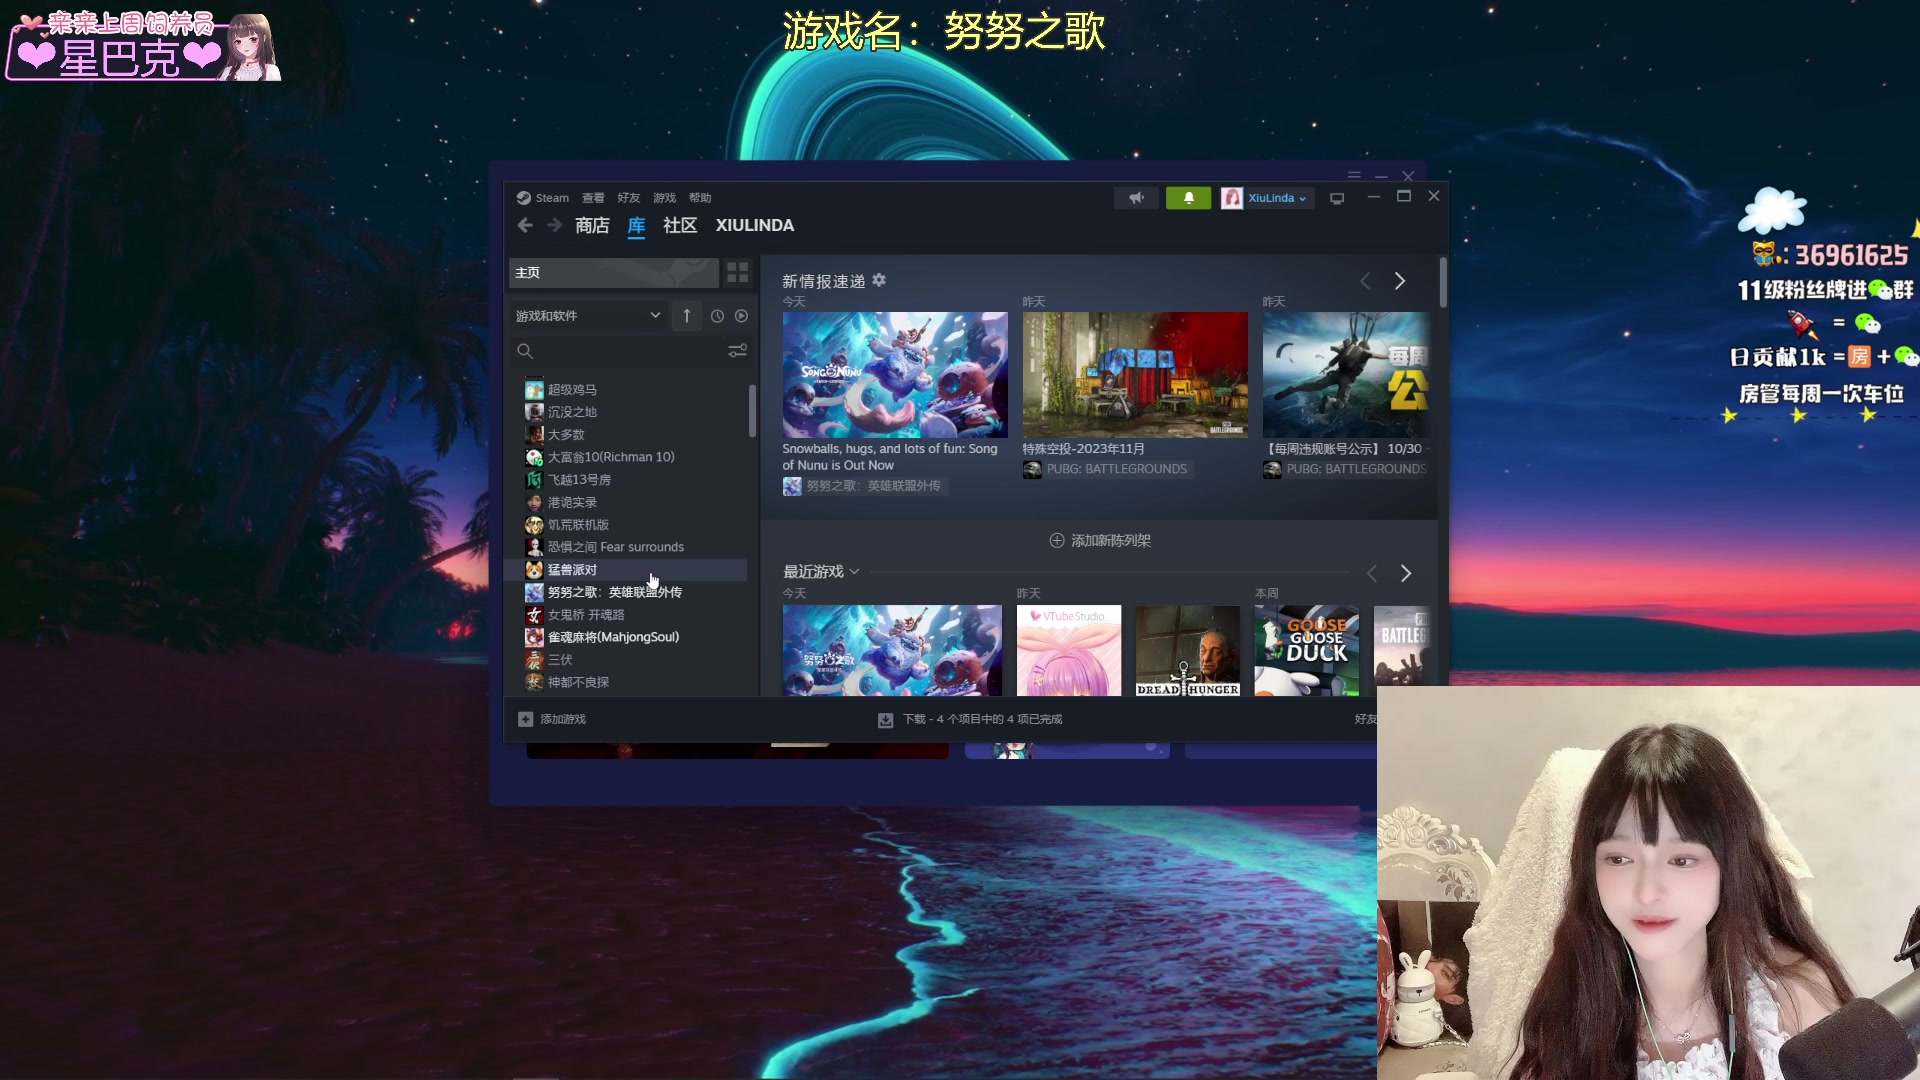Show next games in 最近游戏 shelf
The image size is (1920, 1080).
click(x=1406, y=574)
